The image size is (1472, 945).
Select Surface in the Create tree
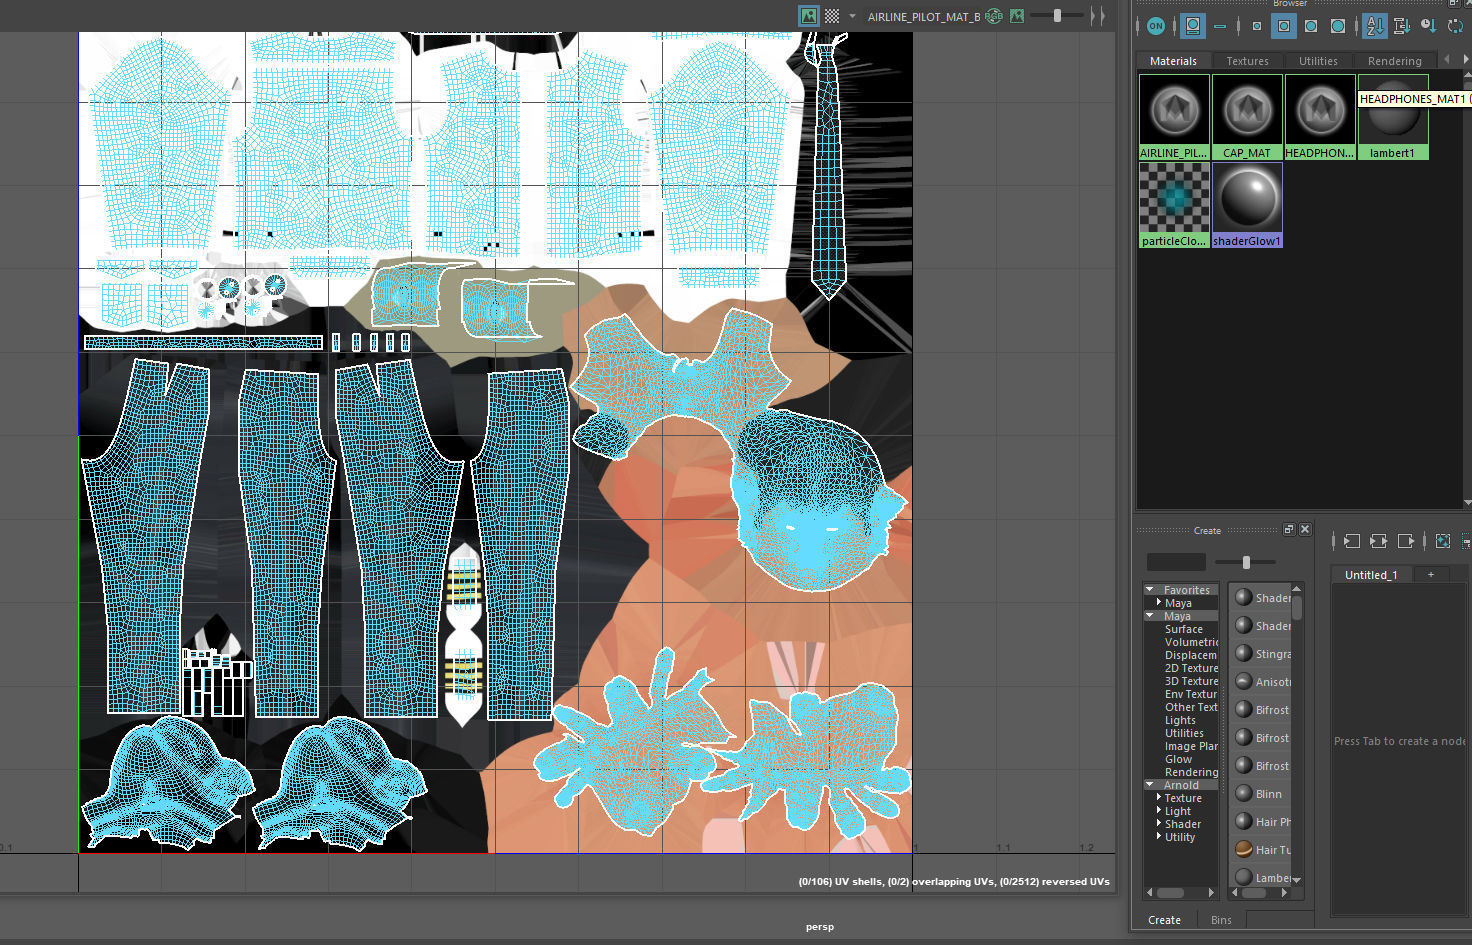(1183, 629)
